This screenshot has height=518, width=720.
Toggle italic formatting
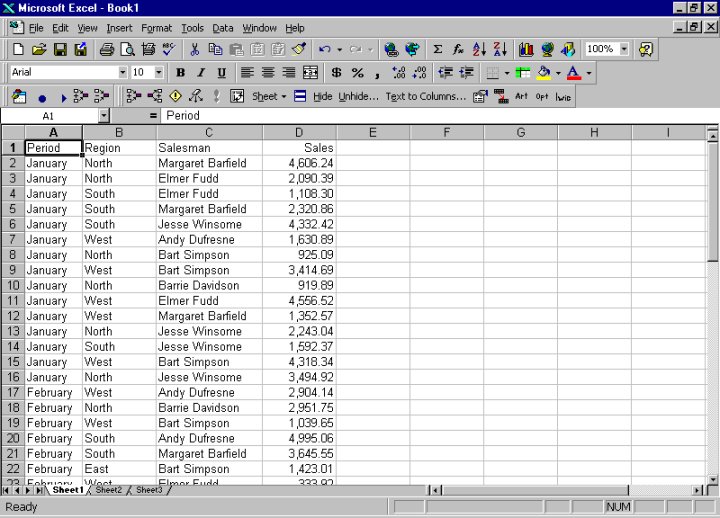tap(201, 73)
